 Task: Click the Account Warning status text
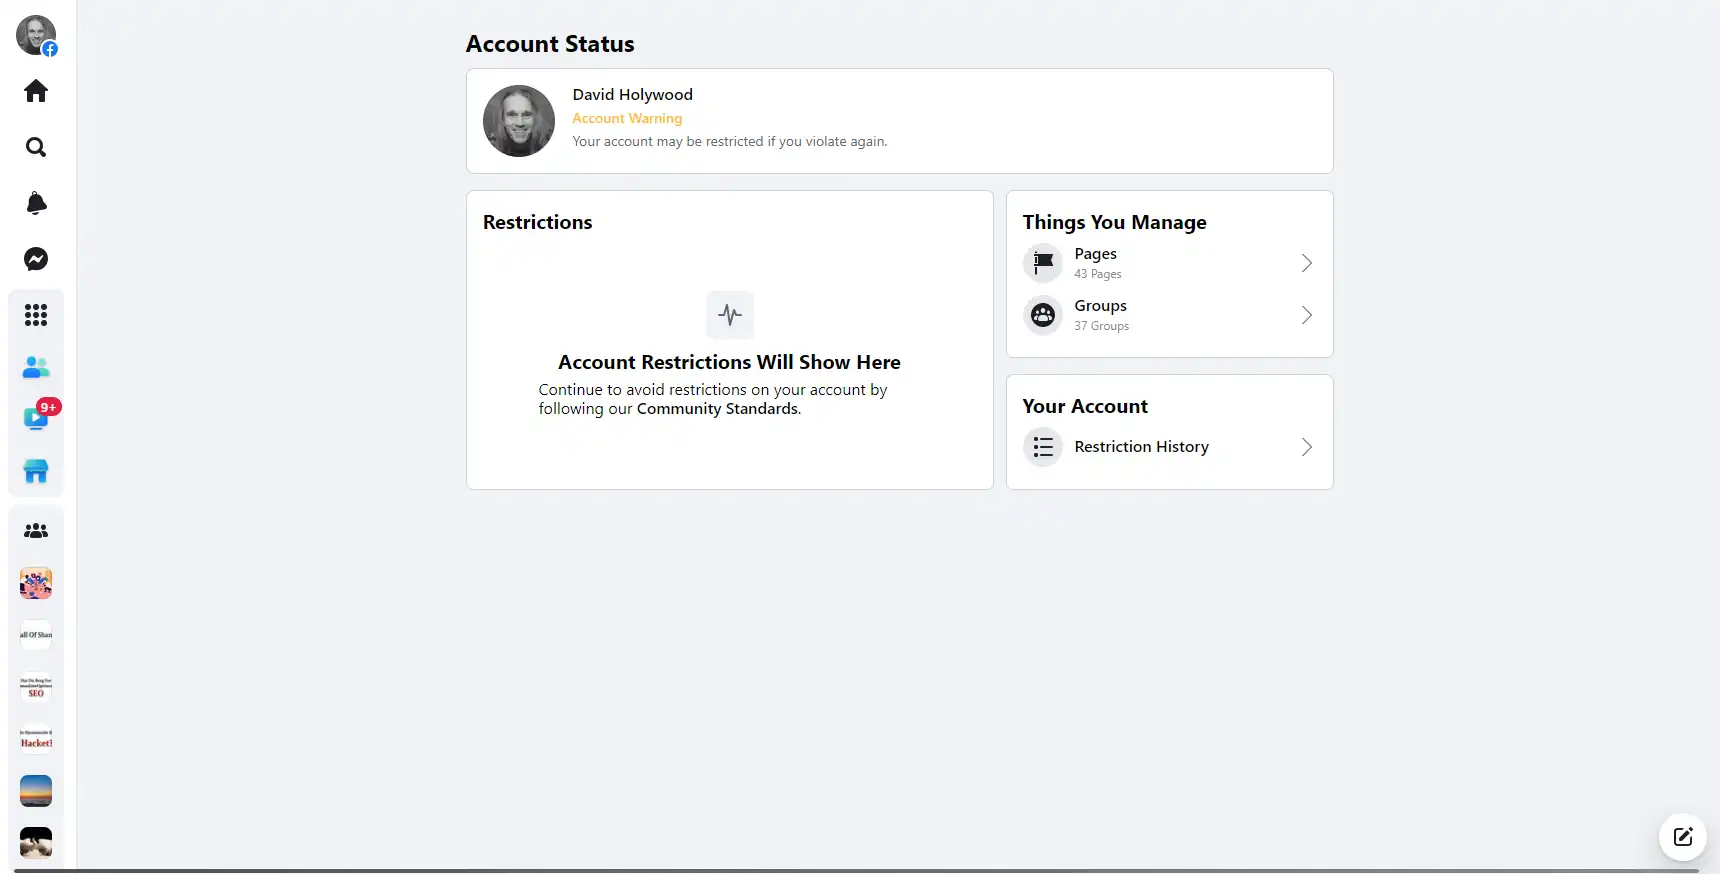tap(627, 118)
